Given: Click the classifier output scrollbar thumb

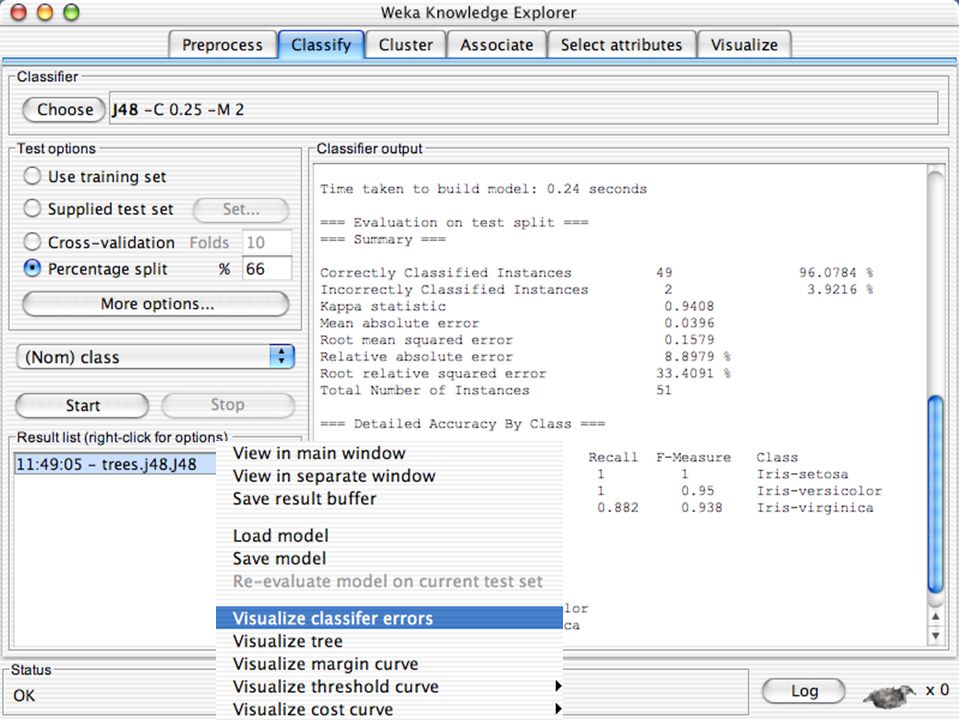Looking at the screenshot, I should click(x=935, y=495).
